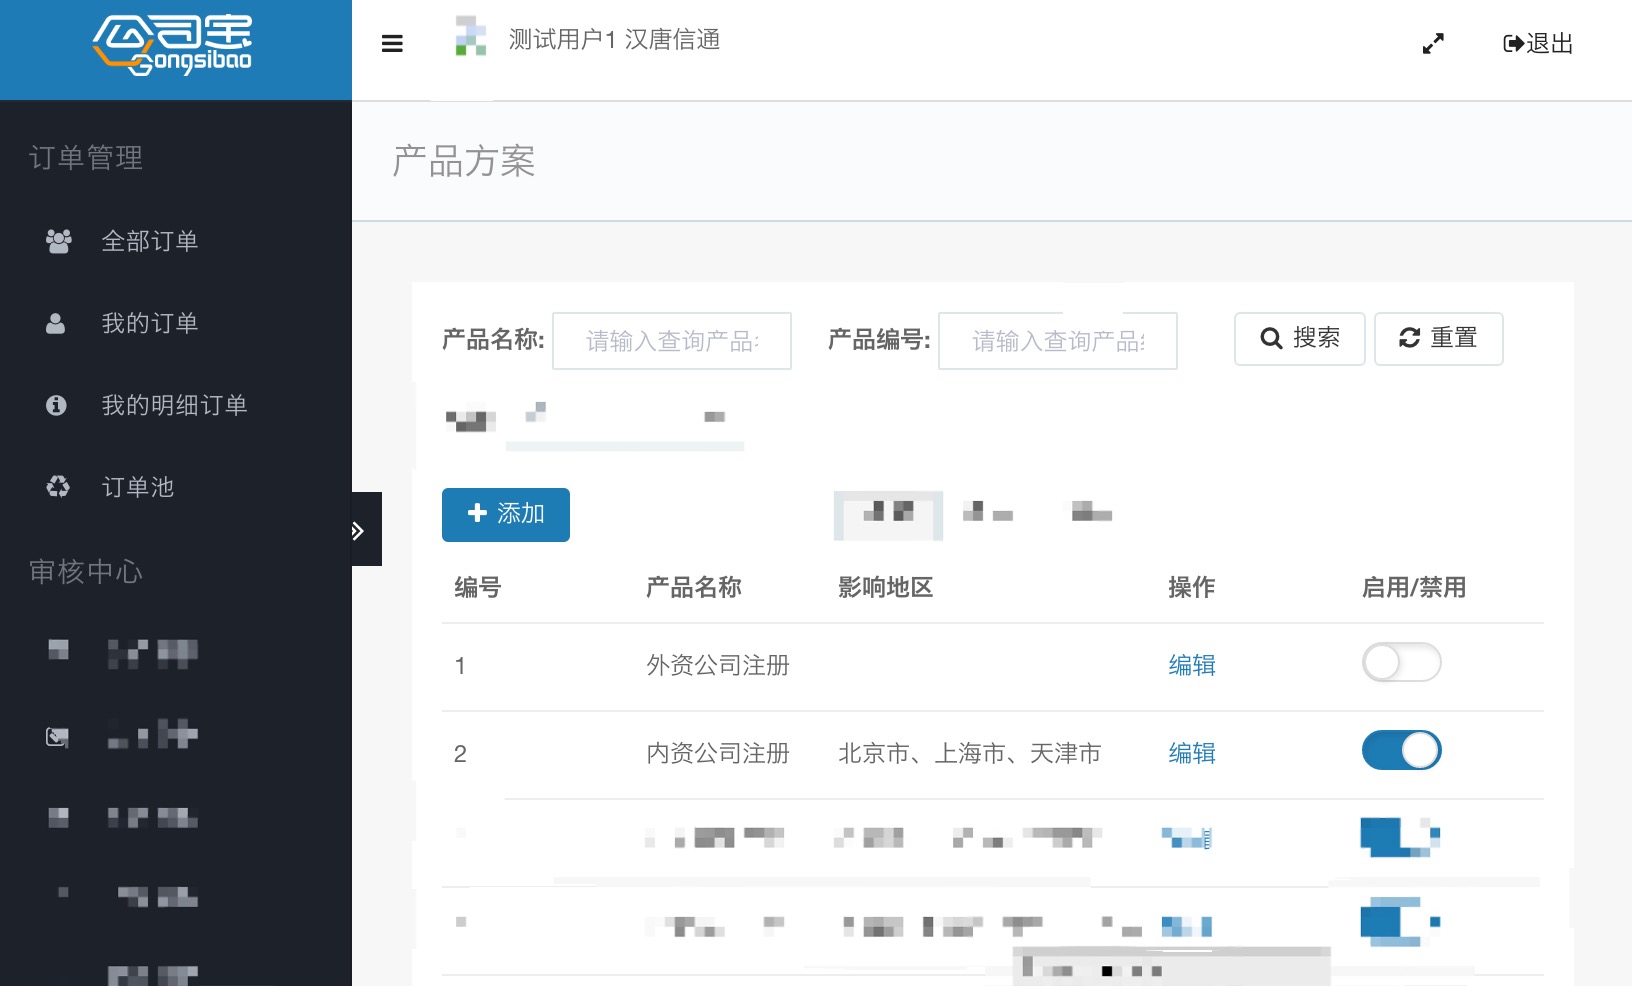Focus the 产品名称 search input
Screen dimensions: 1632x986
pyautogui.click(x=671, y=341)
